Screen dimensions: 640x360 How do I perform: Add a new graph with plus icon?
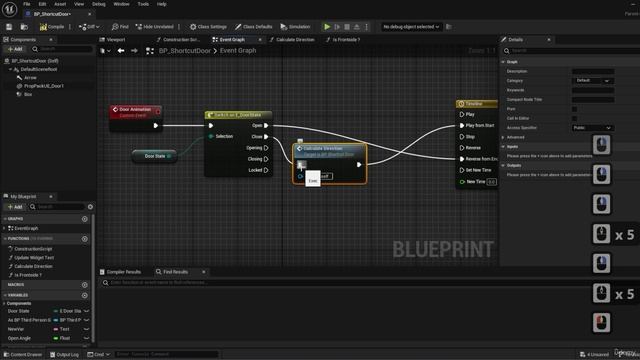point(84,219)
